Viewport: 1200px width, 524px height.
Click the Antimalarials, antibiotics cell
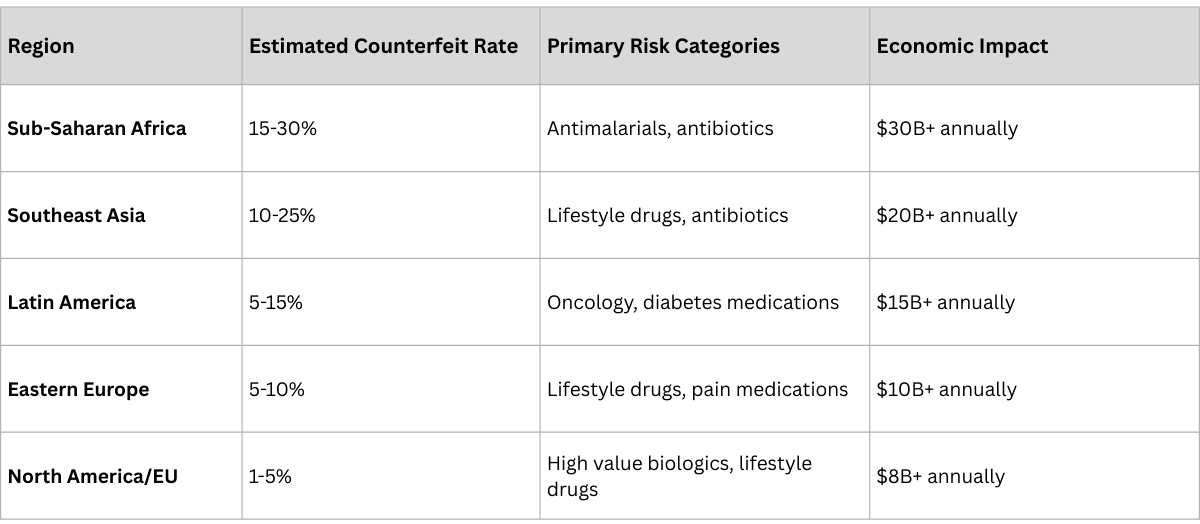pos(660,128)
